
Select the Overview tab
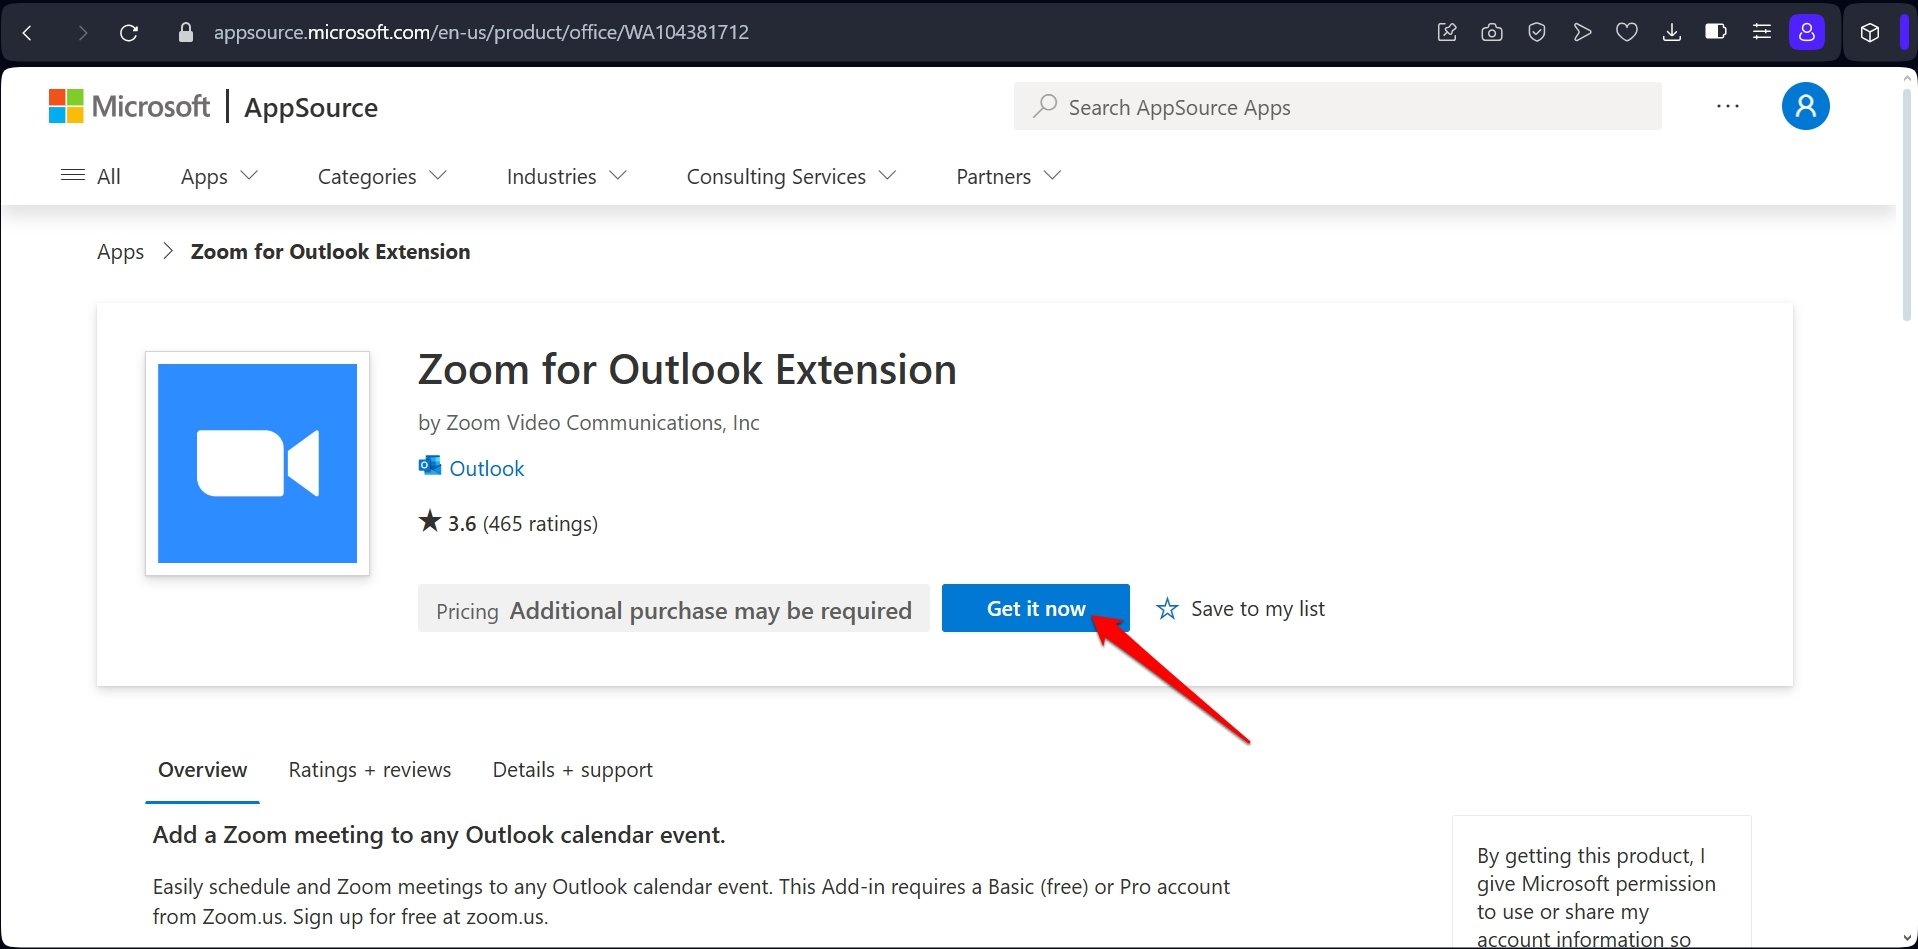pos(202,770)
